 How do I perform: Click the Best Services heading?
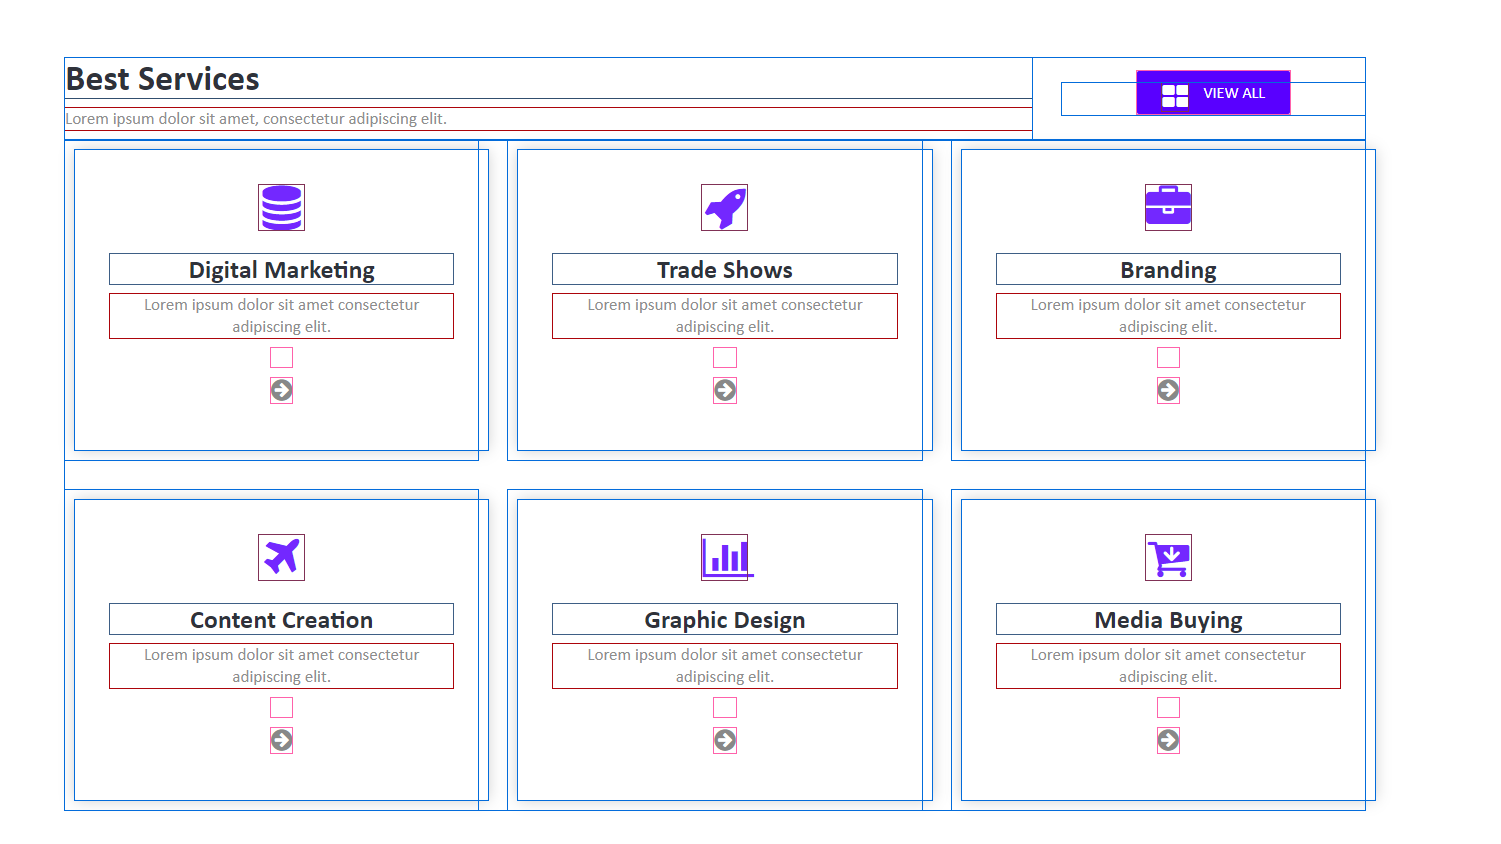[162, 79]
